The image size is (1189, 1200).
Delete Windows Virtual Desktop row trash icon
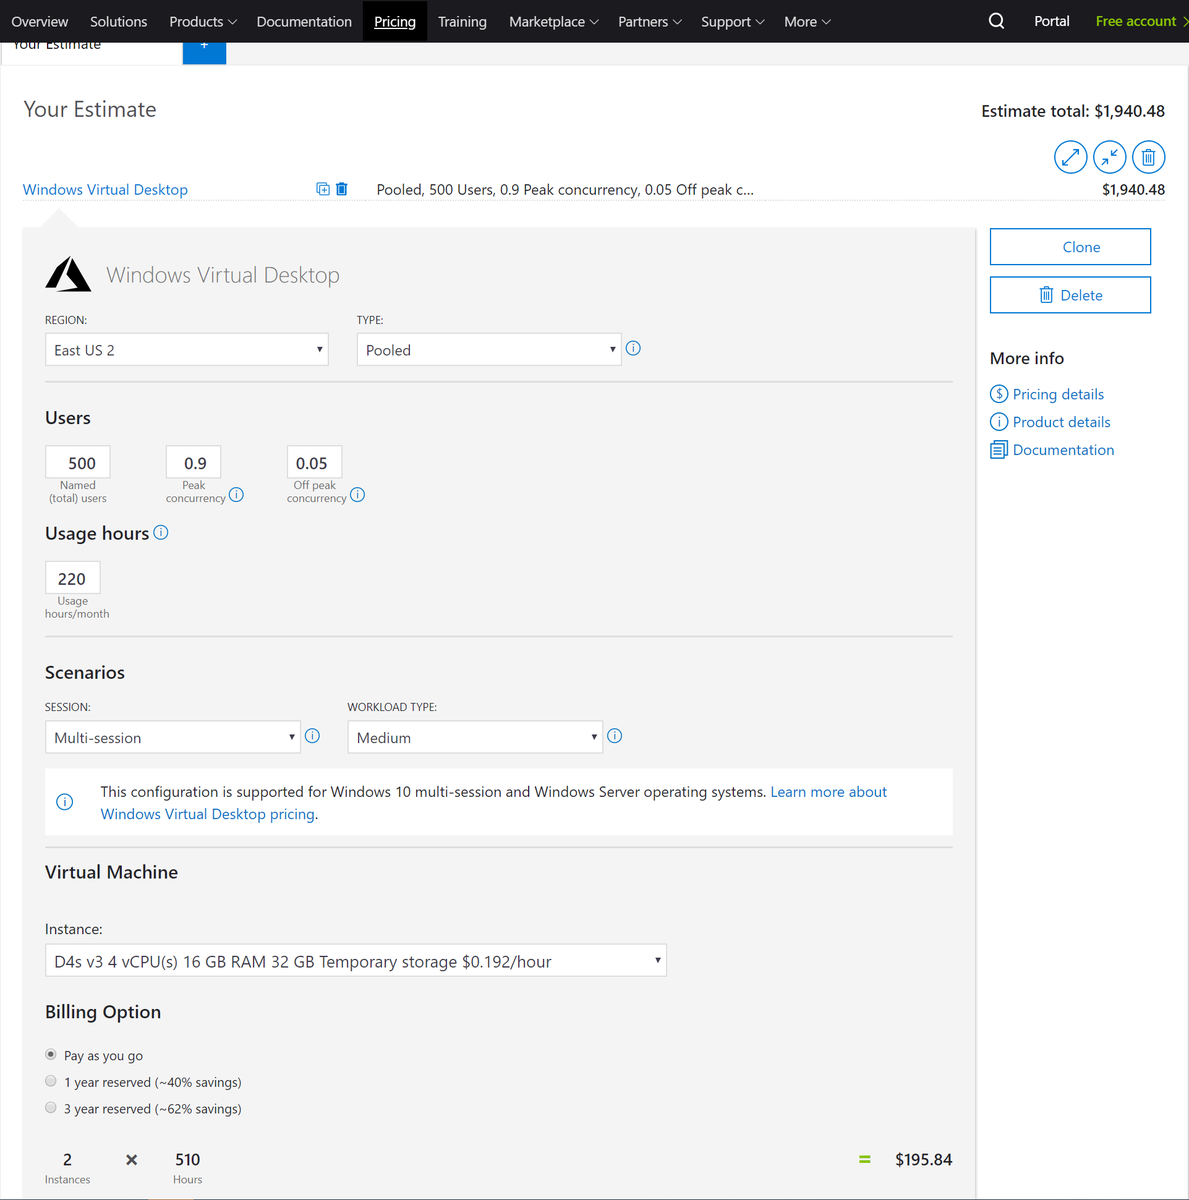(x=342, y=189)
